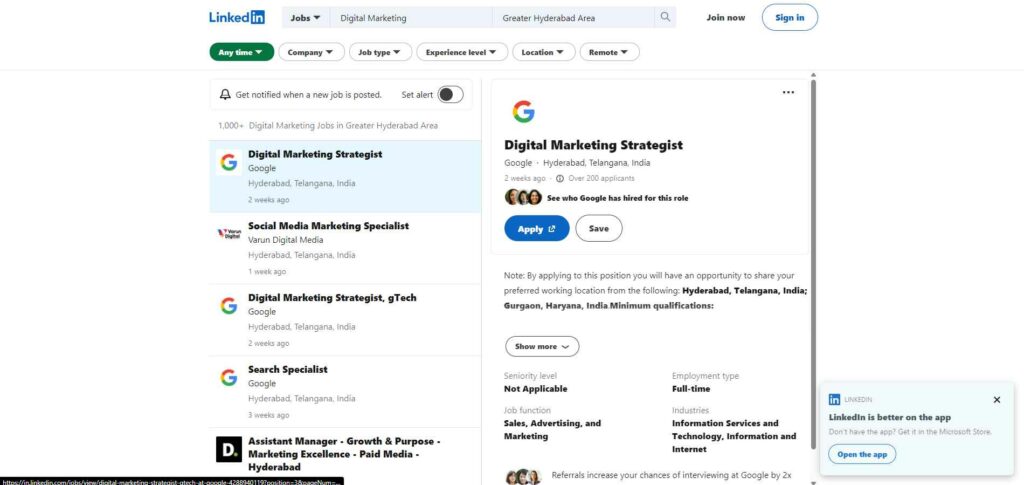Click the 'Sales, Advertising, and Marketing' job function
The width and height of the screenshot is (1024, 485).
[x=552, y=430]
